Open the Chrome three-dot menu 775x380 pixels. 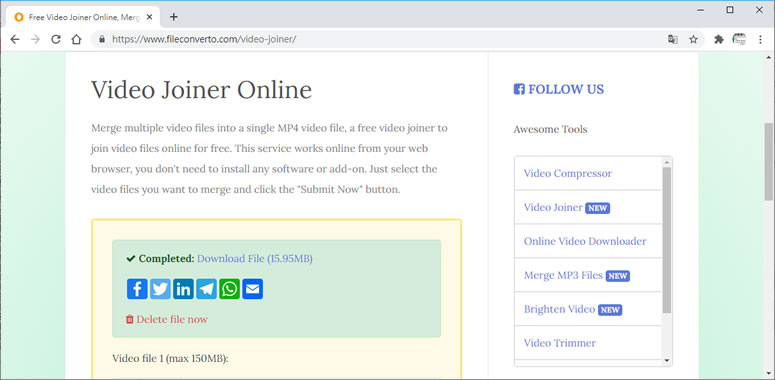[760, 40]
